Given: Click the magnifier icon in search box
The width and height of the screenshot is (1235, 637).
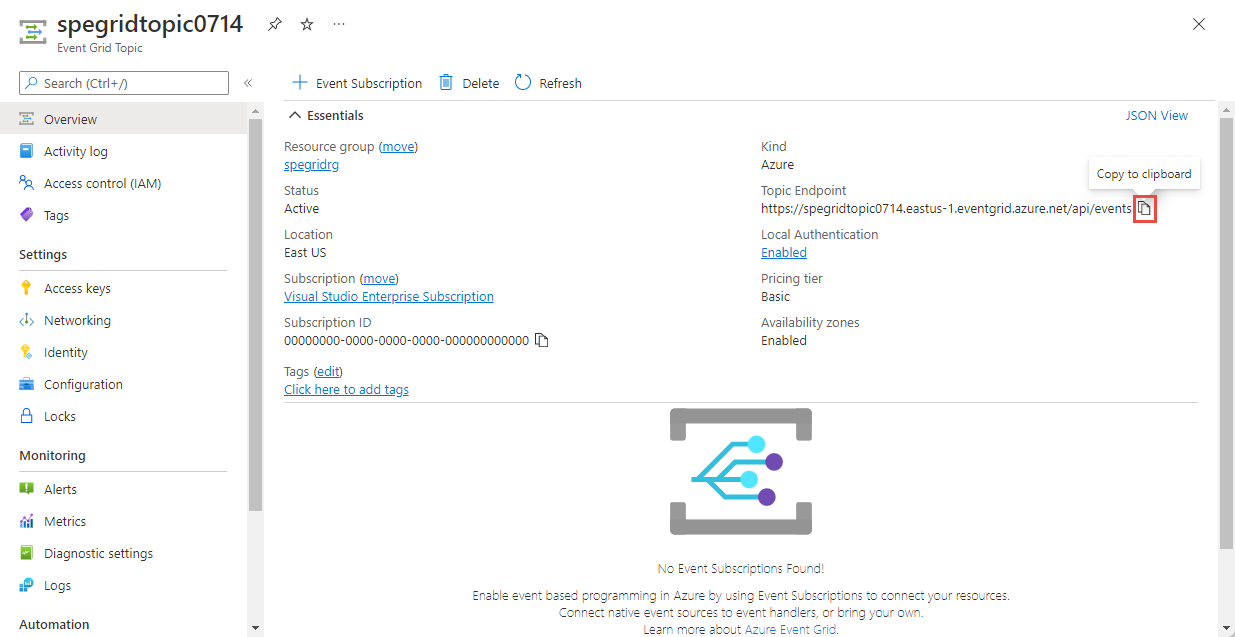Looking at the screenshot, I should point(33,83).
